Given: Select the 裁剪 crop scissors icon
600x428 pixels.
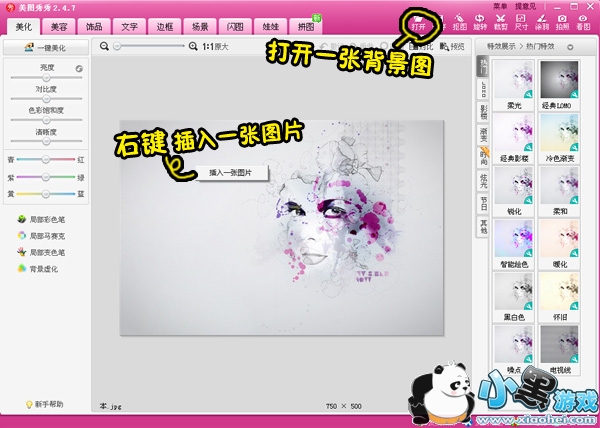Looking at the screenshot, I should 501,23.
